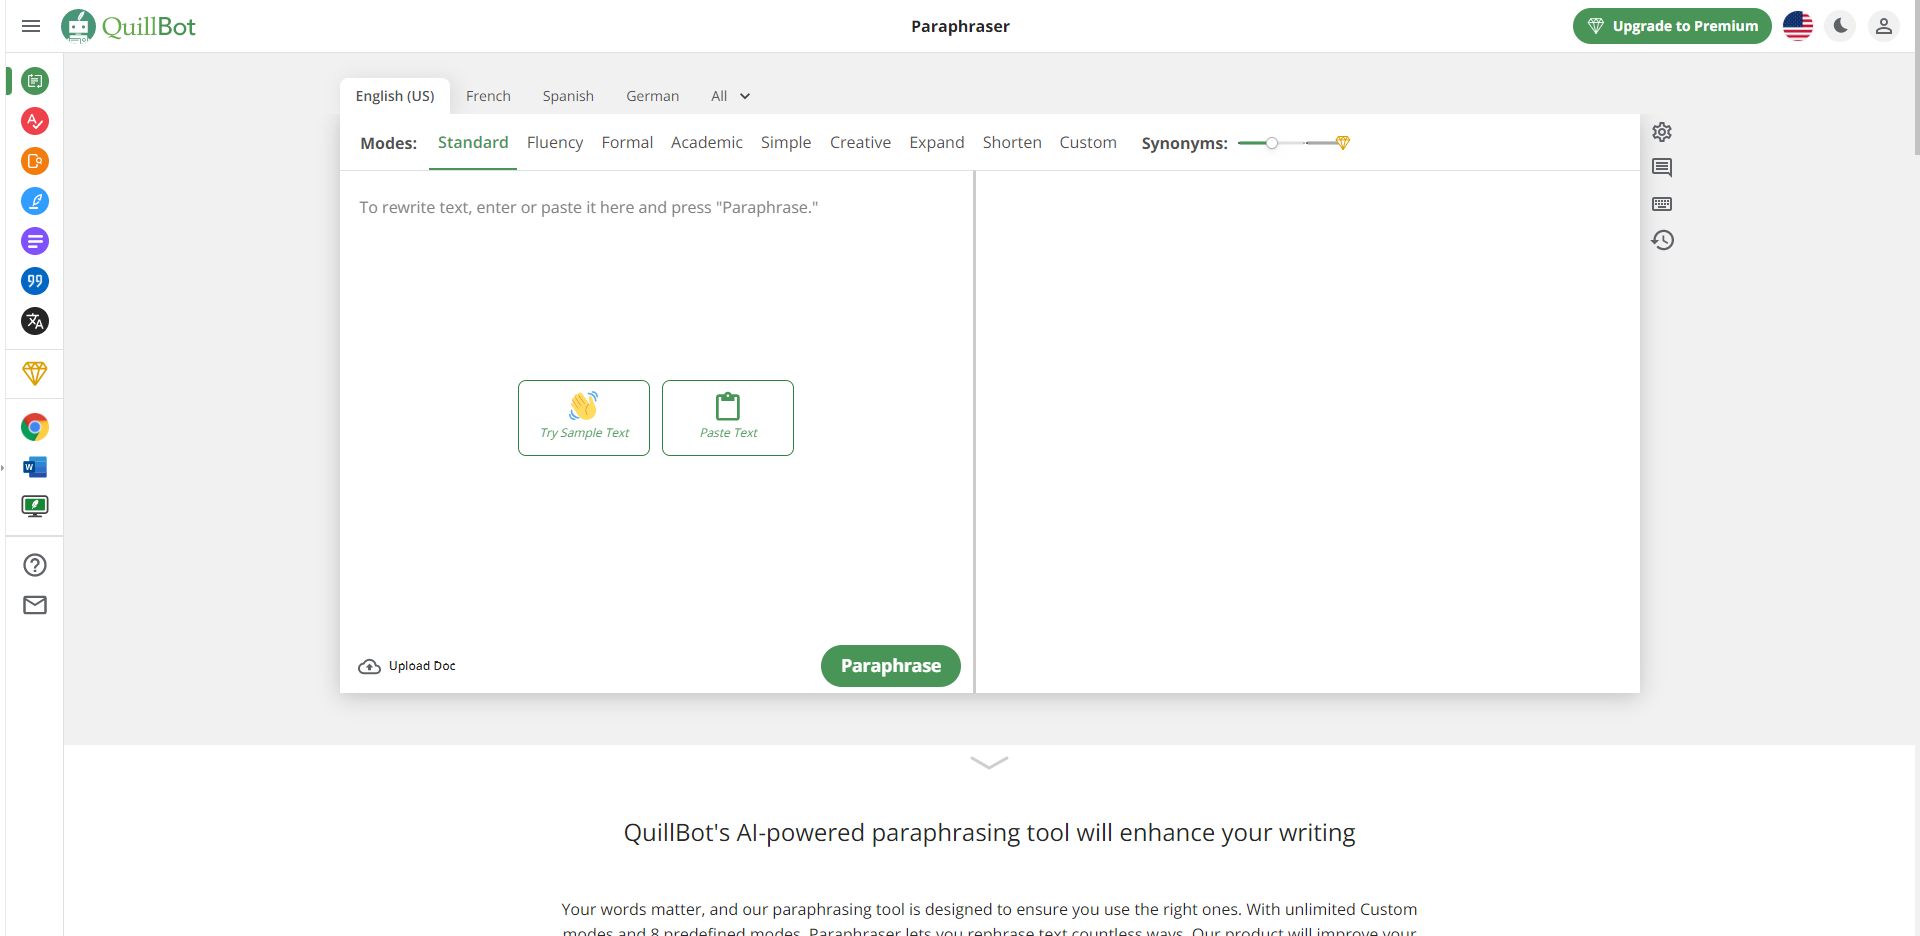Switch to the French language tab
1920x936 pixels.
point(488,96)
